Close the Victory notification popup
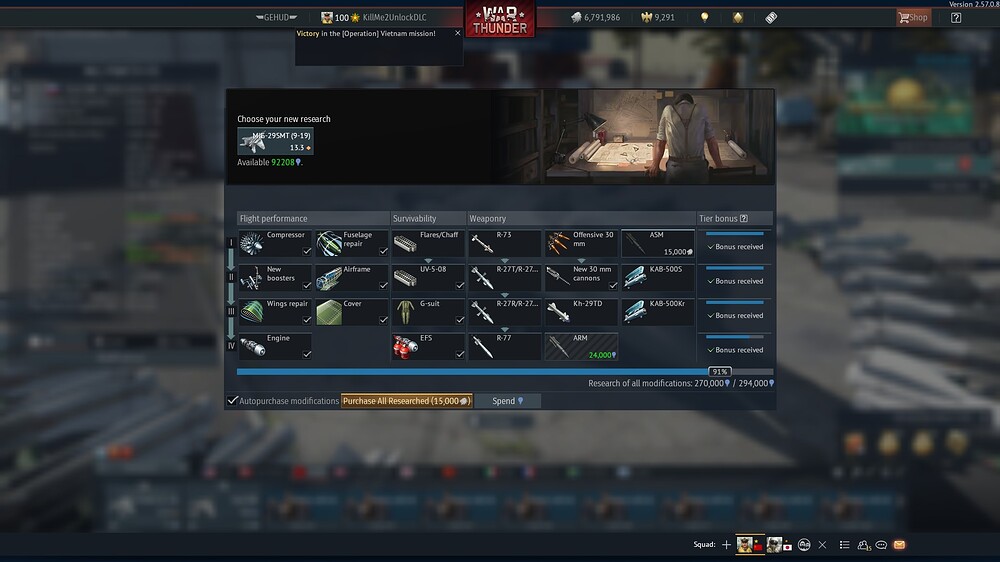The height and width of the screenshot is (562, 1000). [x=457, y=33]
